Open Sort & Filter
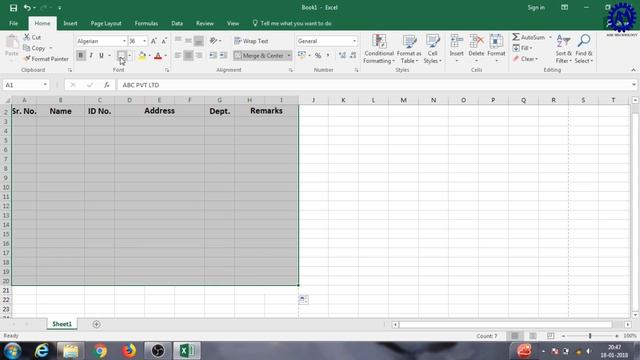The width and height of the screenshot is (640, 360). 563,49
